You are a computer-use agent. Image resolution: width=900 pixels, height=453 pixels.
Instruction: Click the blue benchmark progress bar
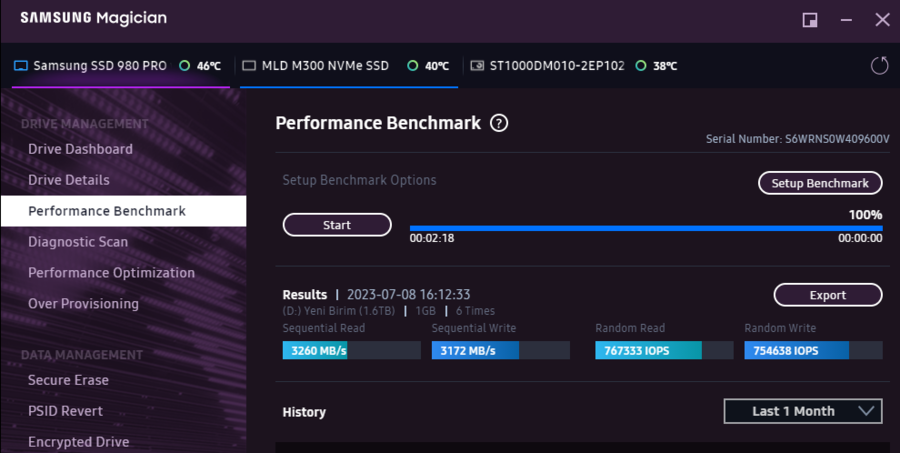click(646, 229)
